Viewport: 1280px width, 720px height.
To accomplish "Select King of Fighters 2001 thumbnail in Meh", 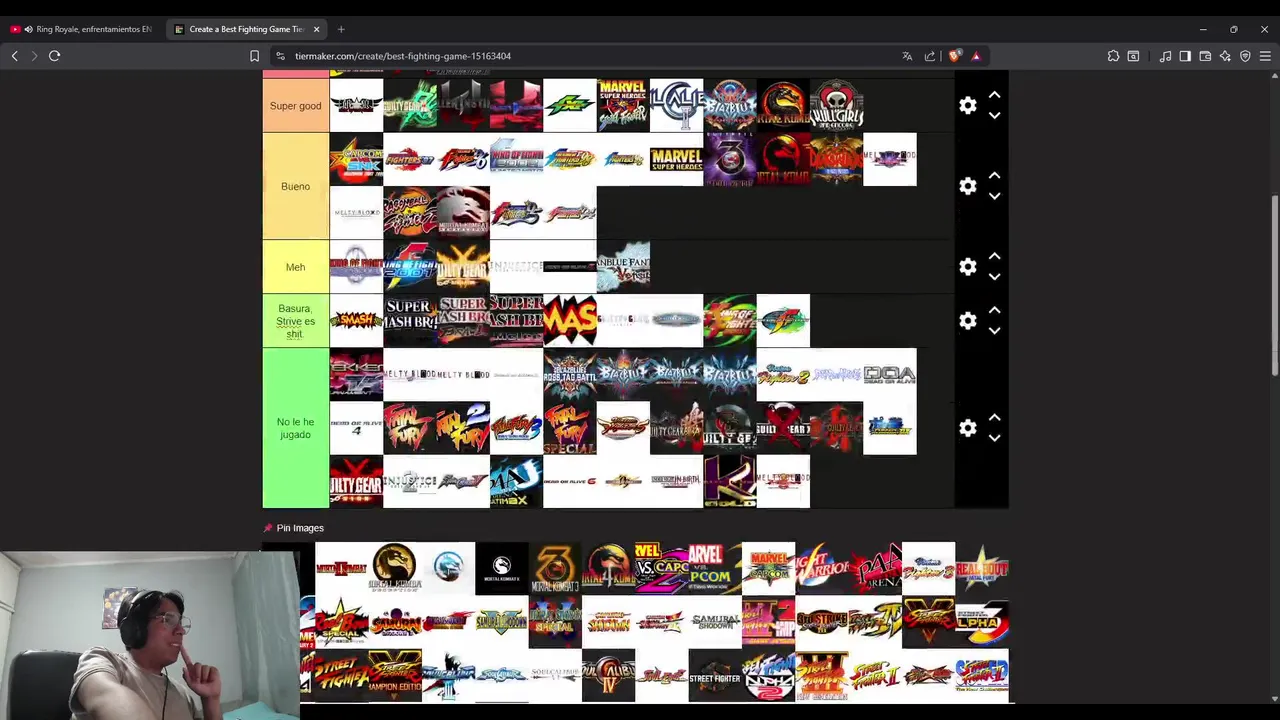I will 410,266.
